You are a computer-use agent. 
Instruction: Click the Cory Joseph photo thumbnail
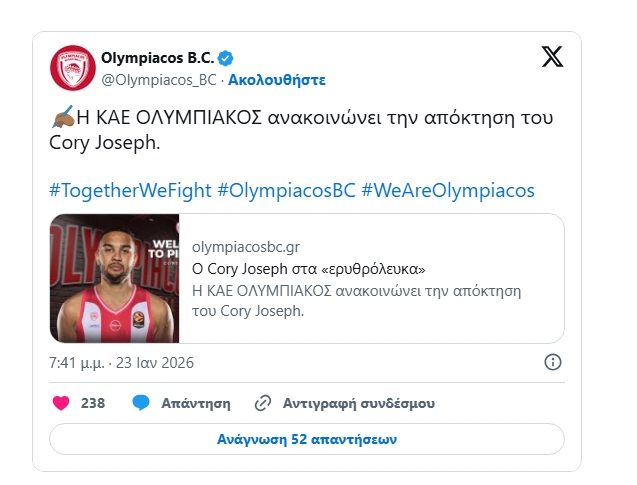click(115, 278)
